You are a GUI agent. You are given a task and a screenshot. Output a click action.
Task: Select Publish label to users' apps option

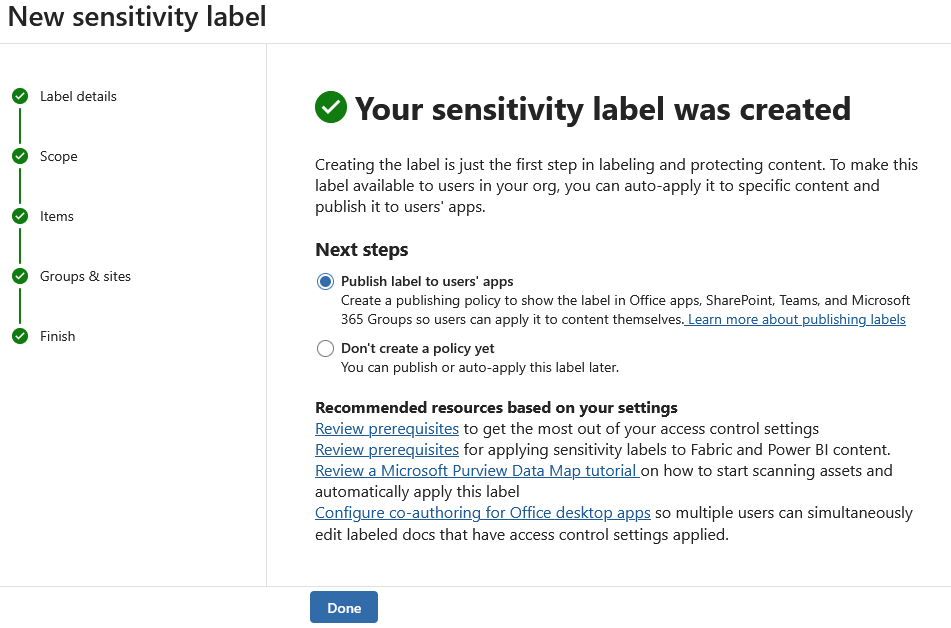325,282
